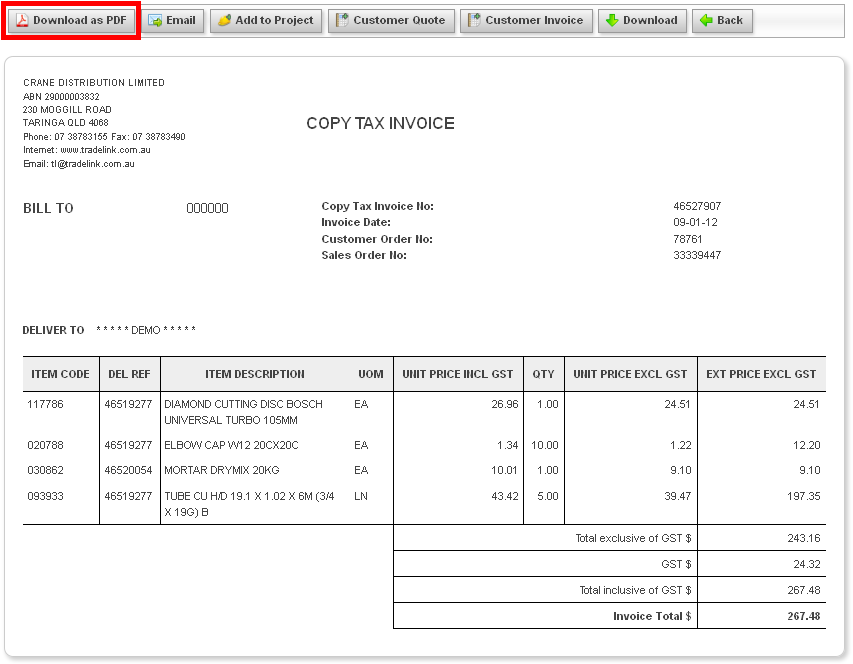This screenshot has height=664, width=853.
Task: Click the UOM column header
Action: (370, 374)
